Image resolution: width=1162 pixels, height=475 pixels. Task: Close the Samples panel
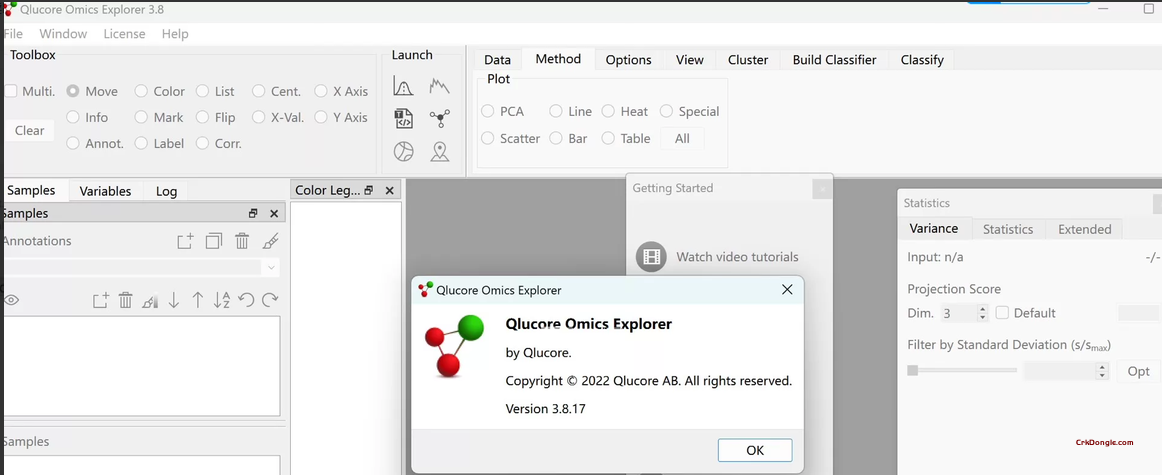point(274,213)
